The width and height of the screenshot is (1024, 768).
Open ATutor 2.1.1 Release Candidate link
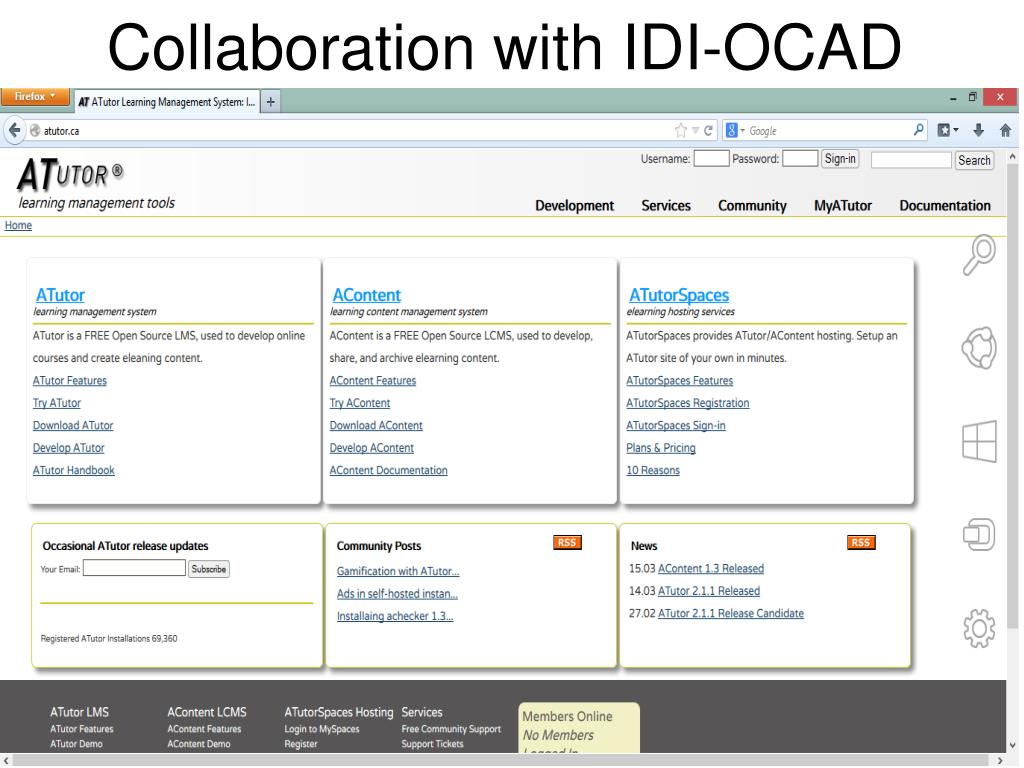point(731,613)
